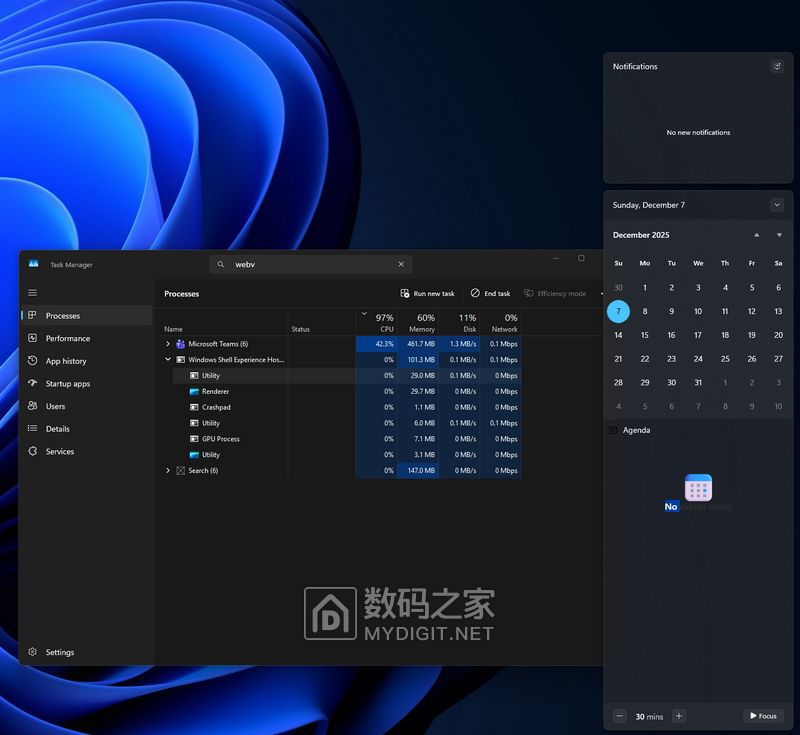Open Task Manager hamburger navigation menu

pyautogui.click(x=33, y=293)
